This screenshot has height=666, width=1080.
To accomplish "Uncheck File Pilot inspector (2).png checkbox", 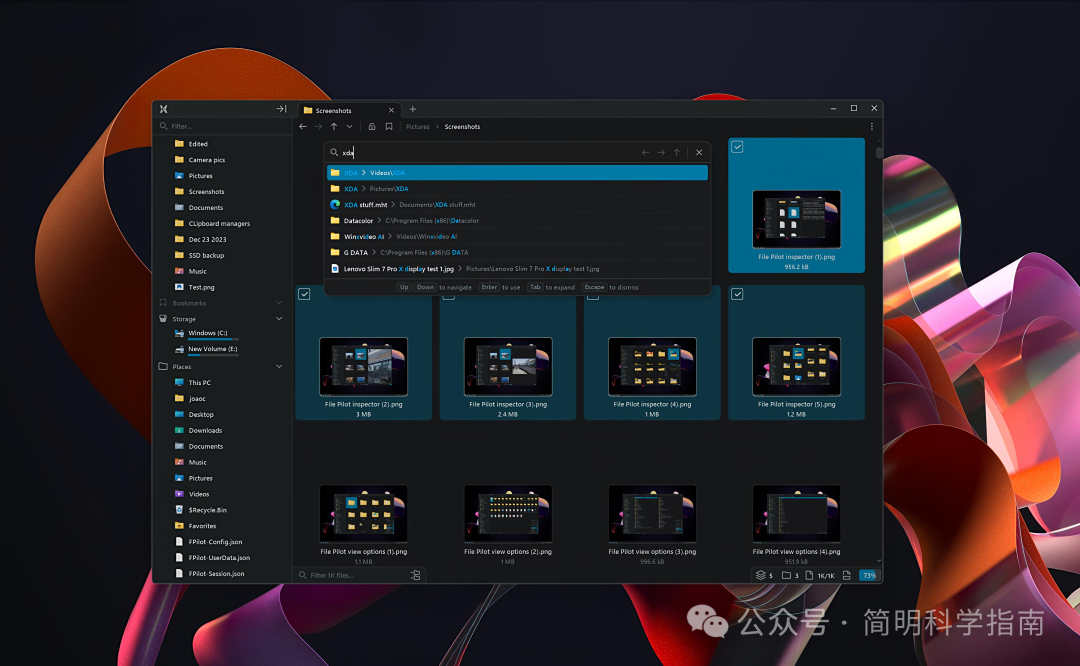I will pos(304,294).
